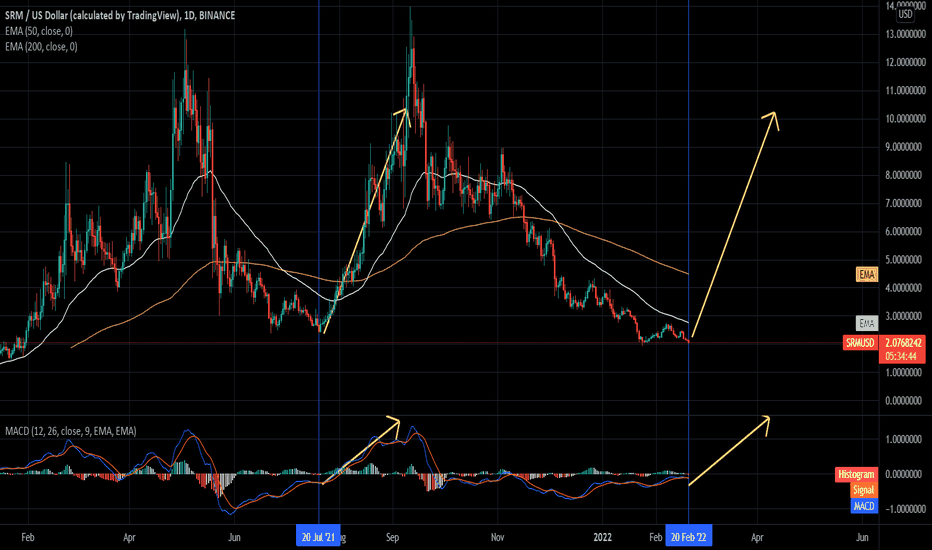Select the EMA (50, close, 0) indicator legend
This screenshot has height=550, width=932.
point(39,31)
